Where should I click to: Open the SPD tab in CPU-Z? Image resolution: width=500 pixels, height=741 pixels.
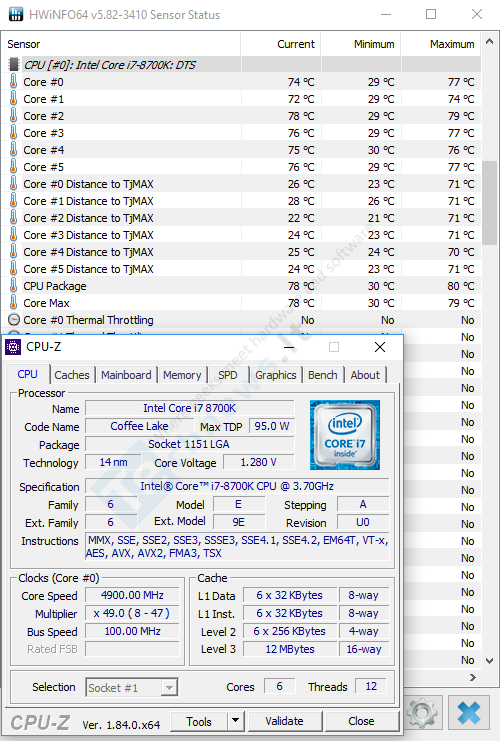(228, 375)
